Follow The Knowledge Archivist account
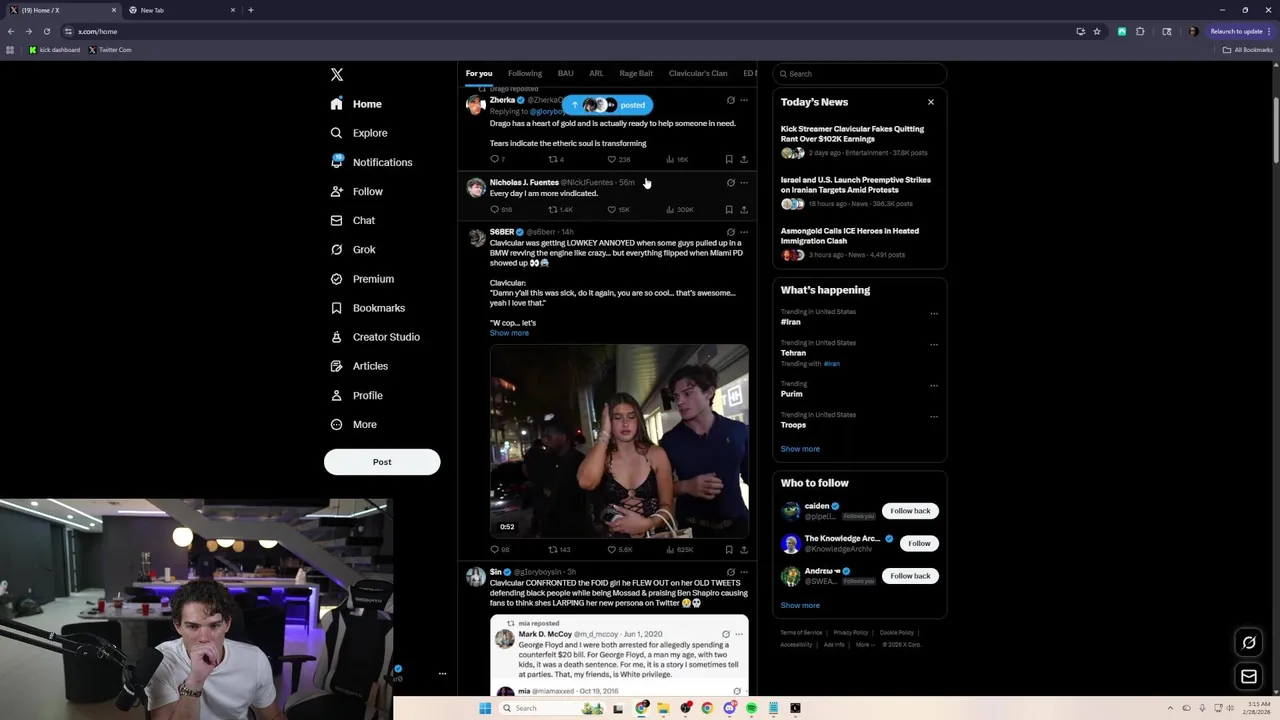This screenshot has width=1280, height=720. tap(919, 543)
